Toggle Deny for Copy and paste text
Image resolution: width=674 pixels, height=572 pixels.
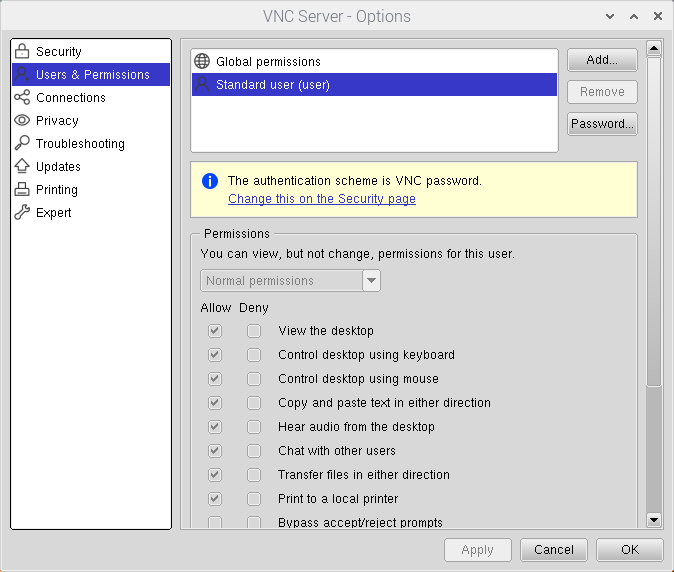254,403
